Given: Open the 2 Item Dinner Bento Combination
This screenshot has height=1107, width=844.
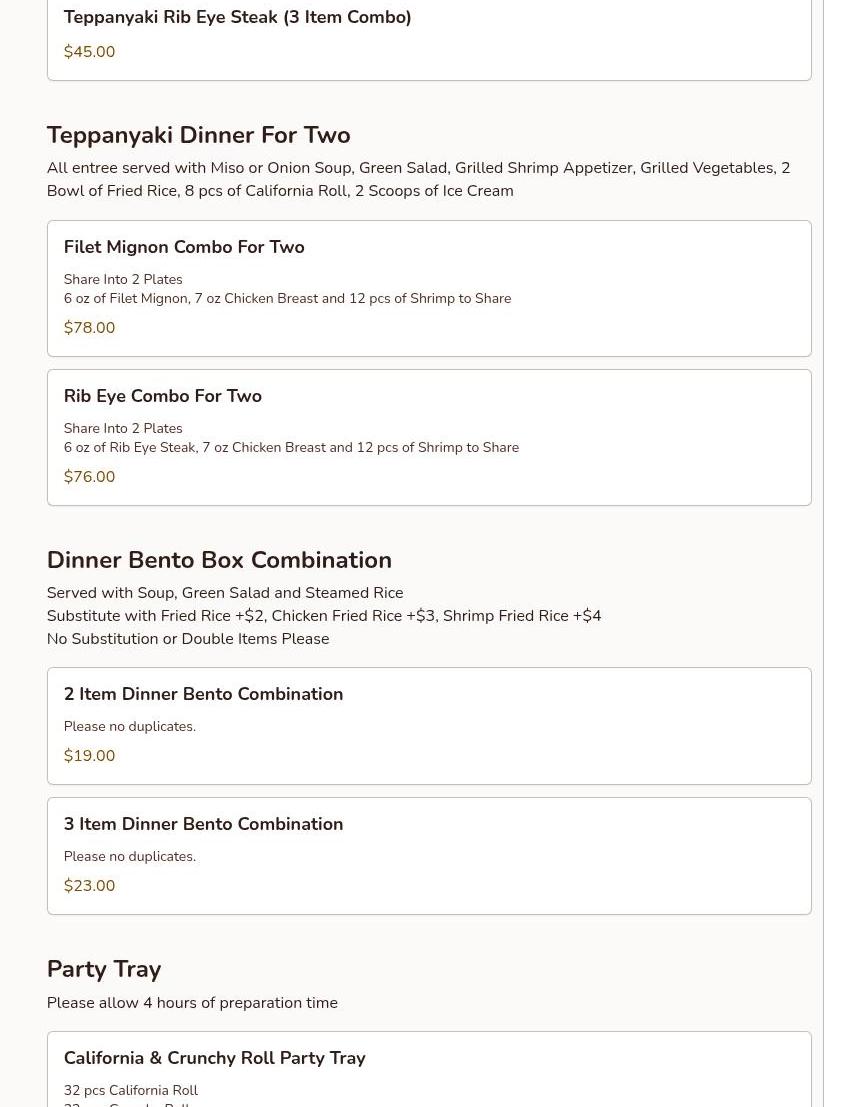Looking at the screenshot, I should point(203,694).
